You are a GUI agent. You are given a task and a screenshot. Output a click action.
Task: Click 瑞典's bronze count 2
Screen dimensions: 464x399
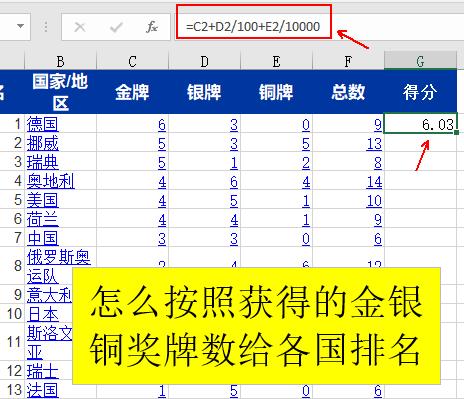click(x=306, y=163)
